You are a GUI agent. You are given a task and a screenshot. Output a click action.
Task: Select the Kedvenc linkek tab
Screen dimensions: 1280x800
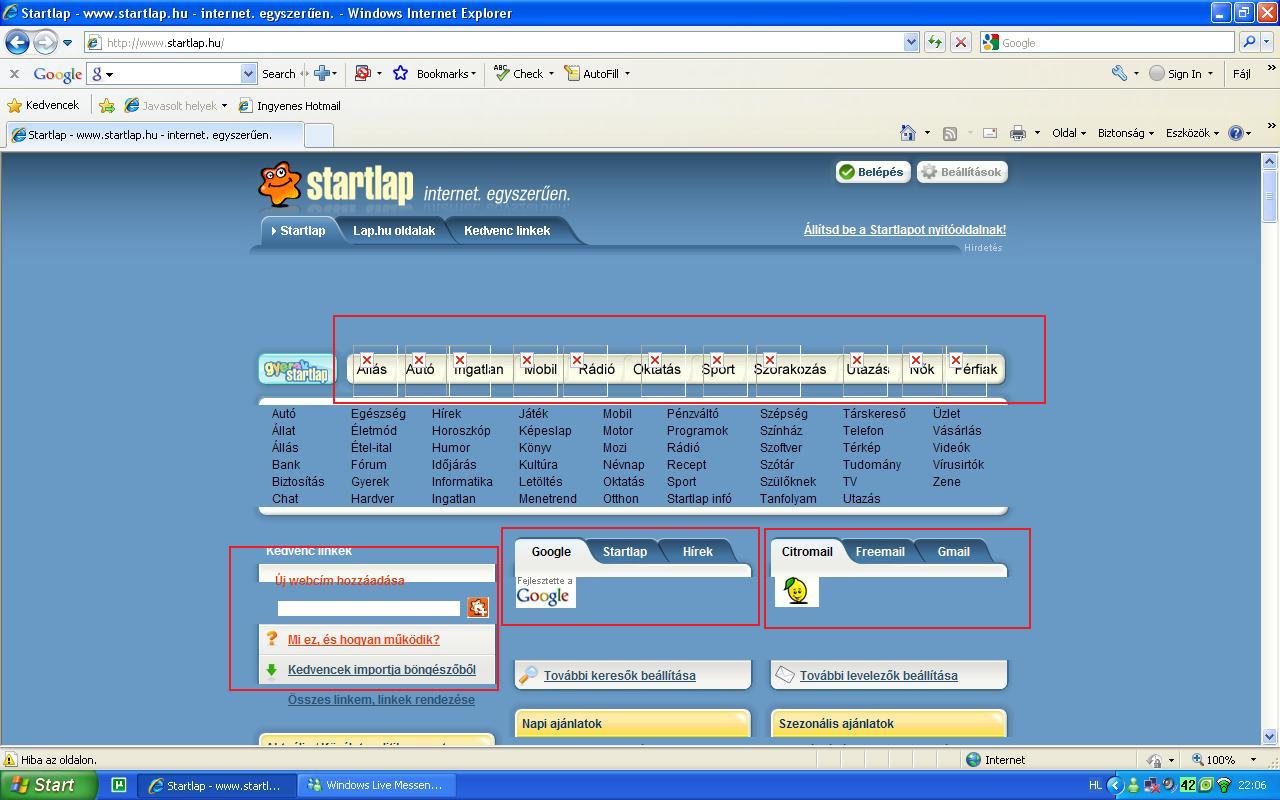click(507, 231)
